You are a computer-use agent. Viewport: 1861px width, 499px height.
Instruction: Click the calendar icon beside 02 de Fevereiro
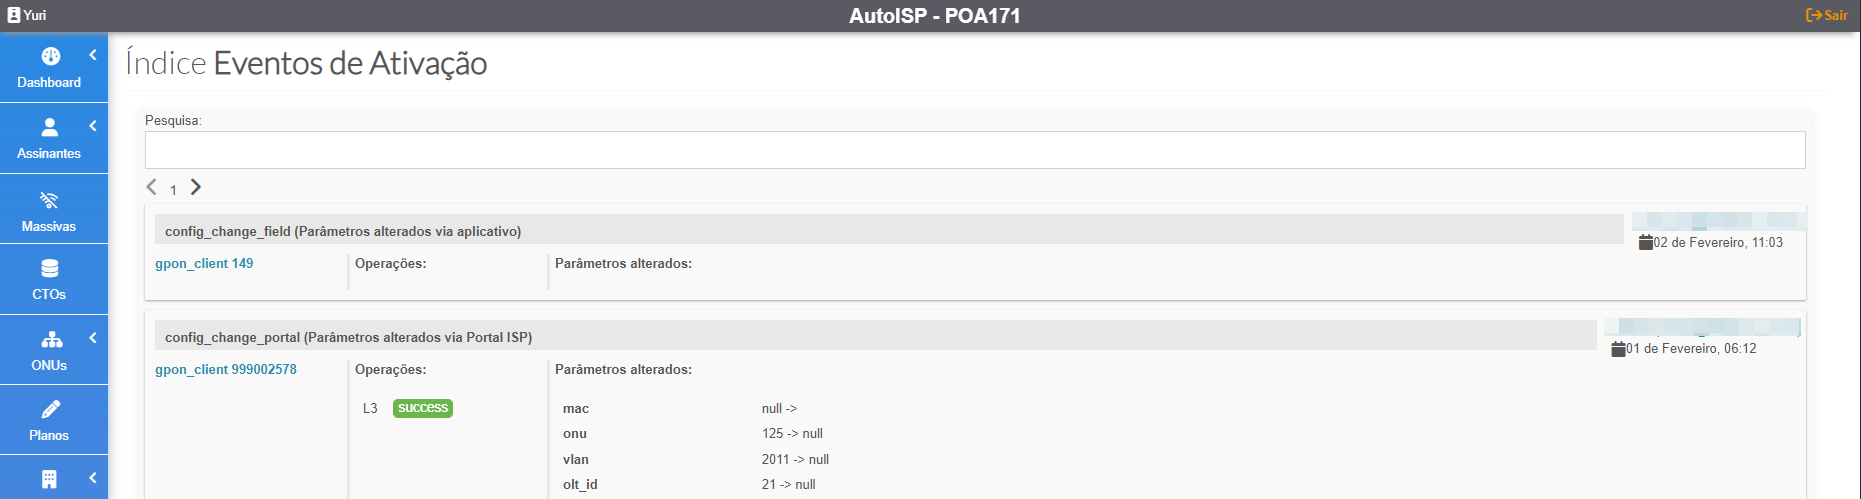pyautogui.click(x=1645, y=242)
